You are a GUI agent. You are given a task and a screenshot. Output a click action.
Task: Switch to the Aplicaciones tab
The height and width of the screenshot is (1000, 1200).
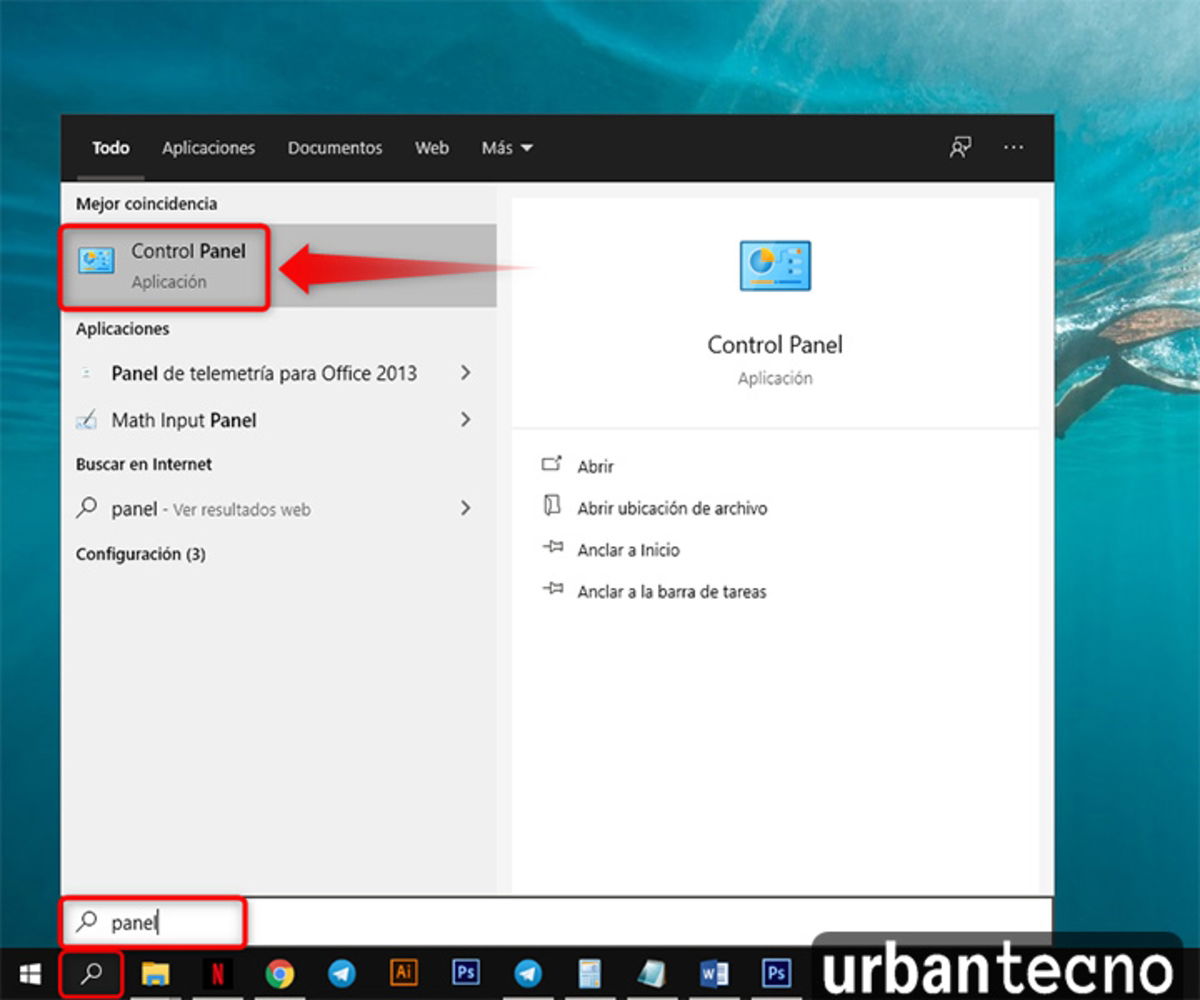tap(208, 148)
